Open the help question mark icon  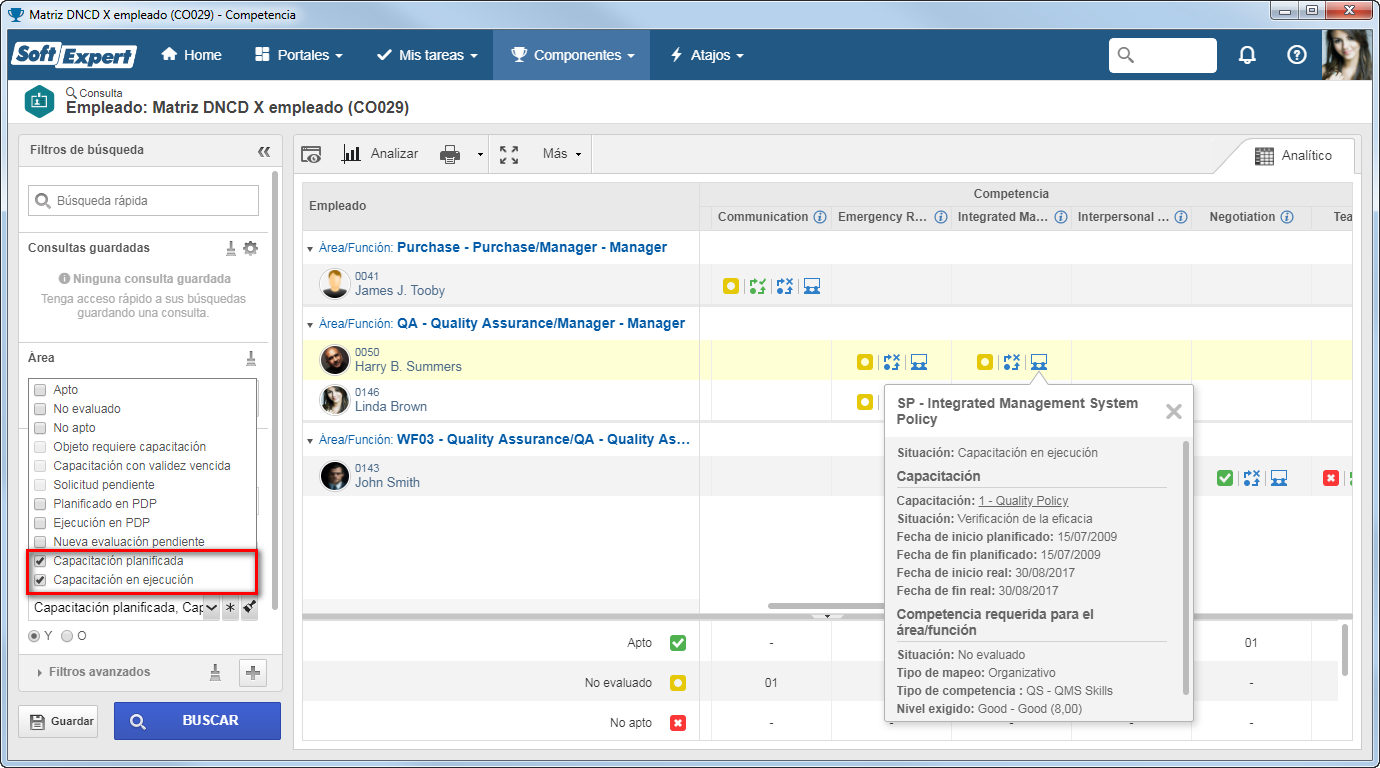pos(1297,55)
